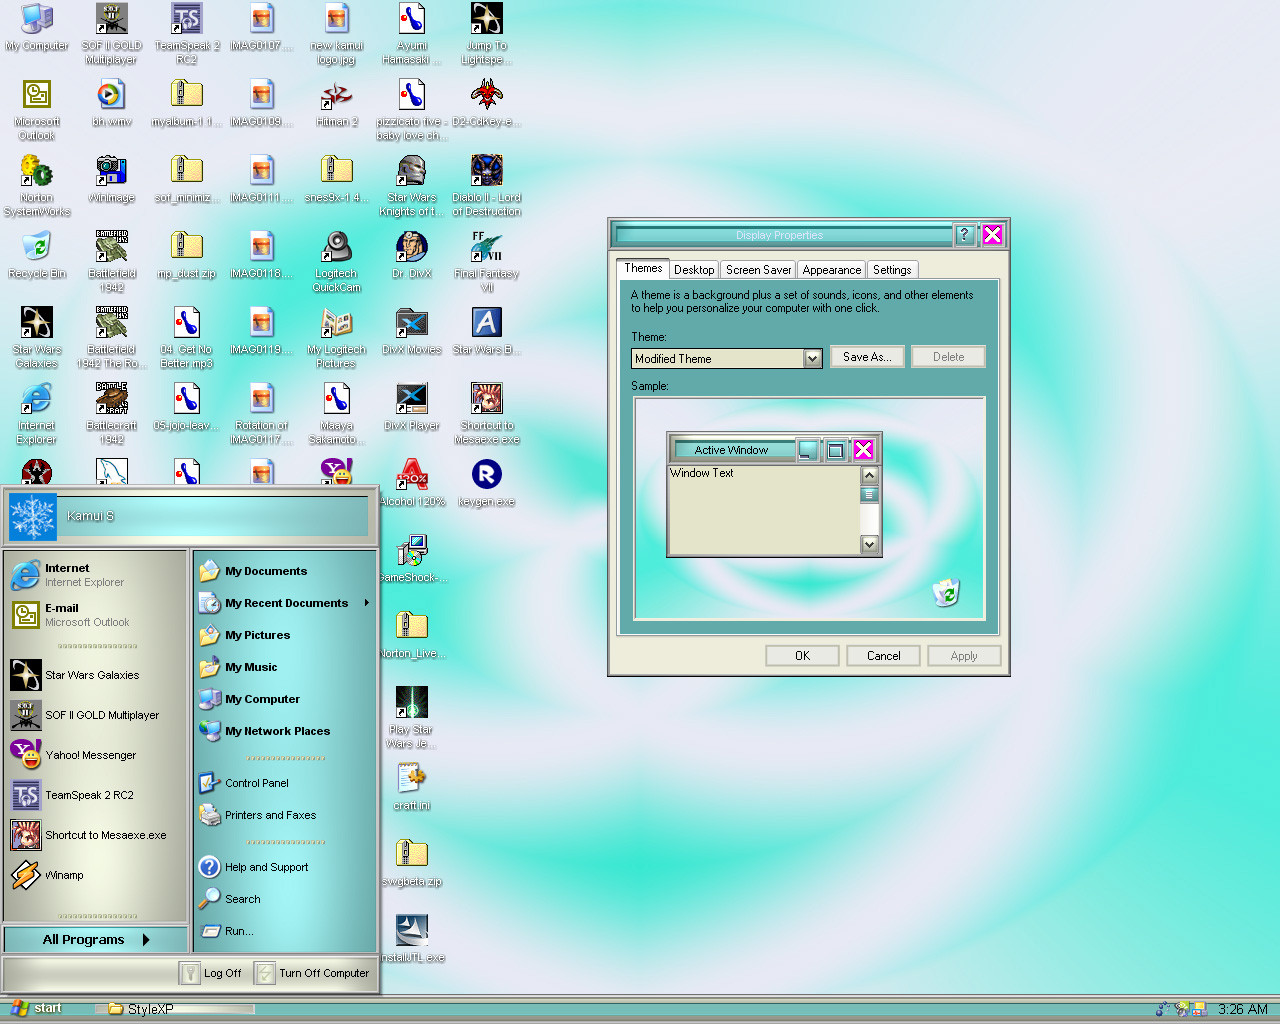Image resolution: width=1280 pixels, height=1024 pixels.
Task: Open DivX Player desktop shortcut
Action: click(412, 407)
